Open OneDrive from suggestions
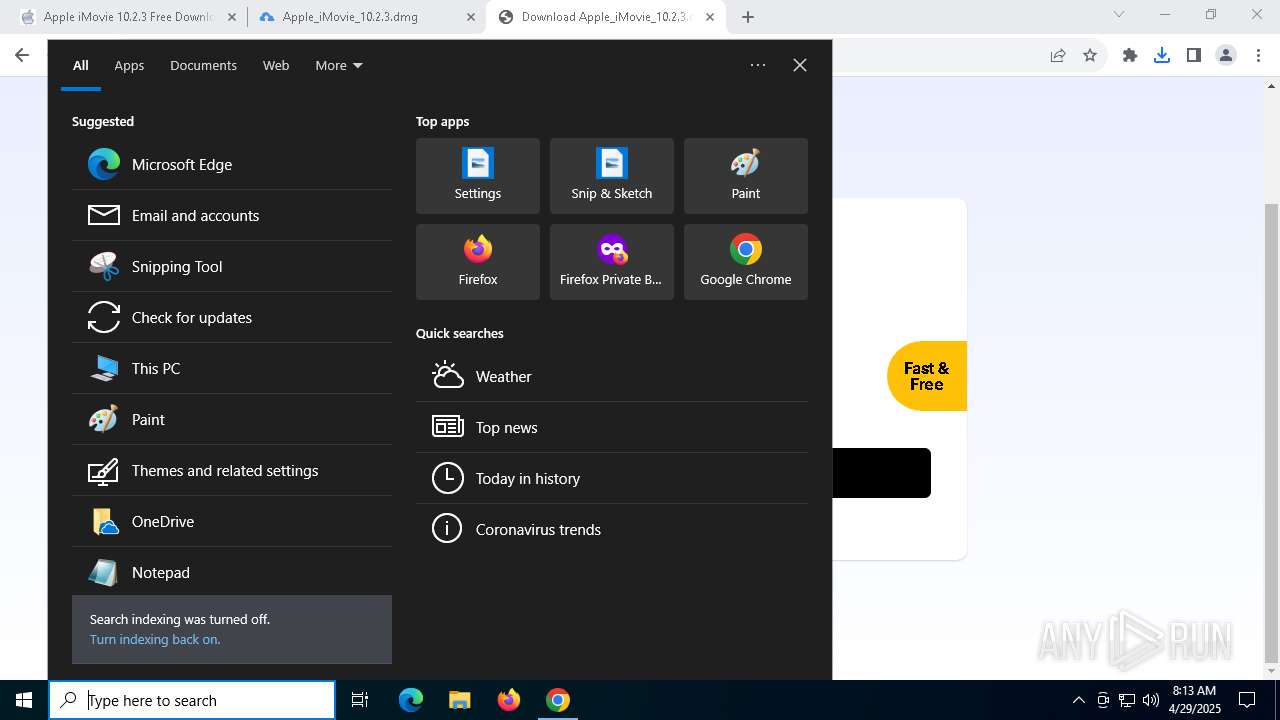The width and height of the screenshot is (1280, 720). (x=232, y=522)
